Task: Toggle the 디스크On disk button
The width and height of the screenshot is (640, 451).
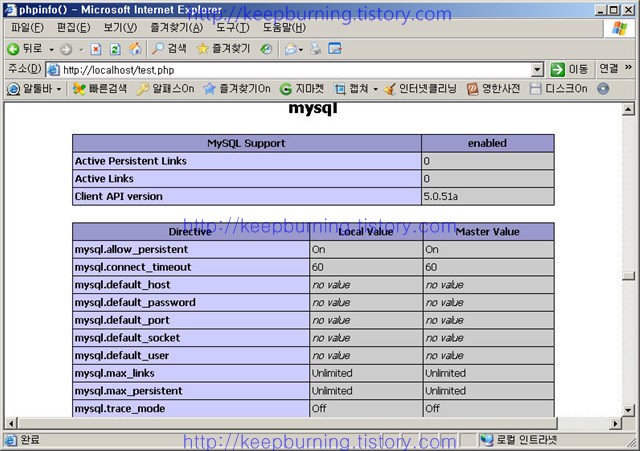Action: pos(558,89)
